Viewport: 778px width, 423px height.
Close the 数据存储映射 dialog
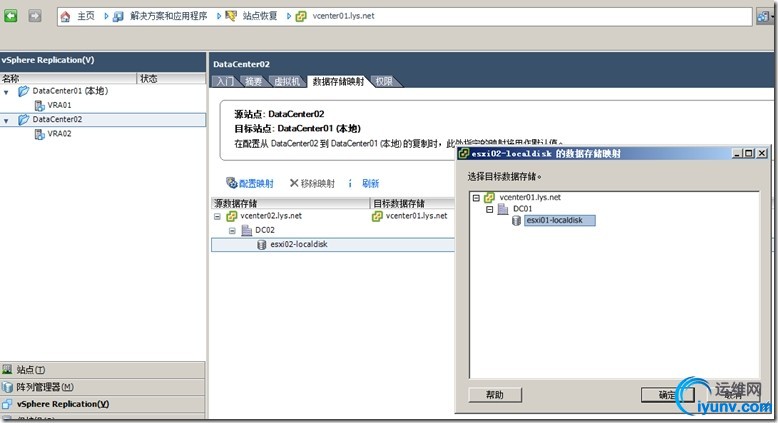pos(762,154)
